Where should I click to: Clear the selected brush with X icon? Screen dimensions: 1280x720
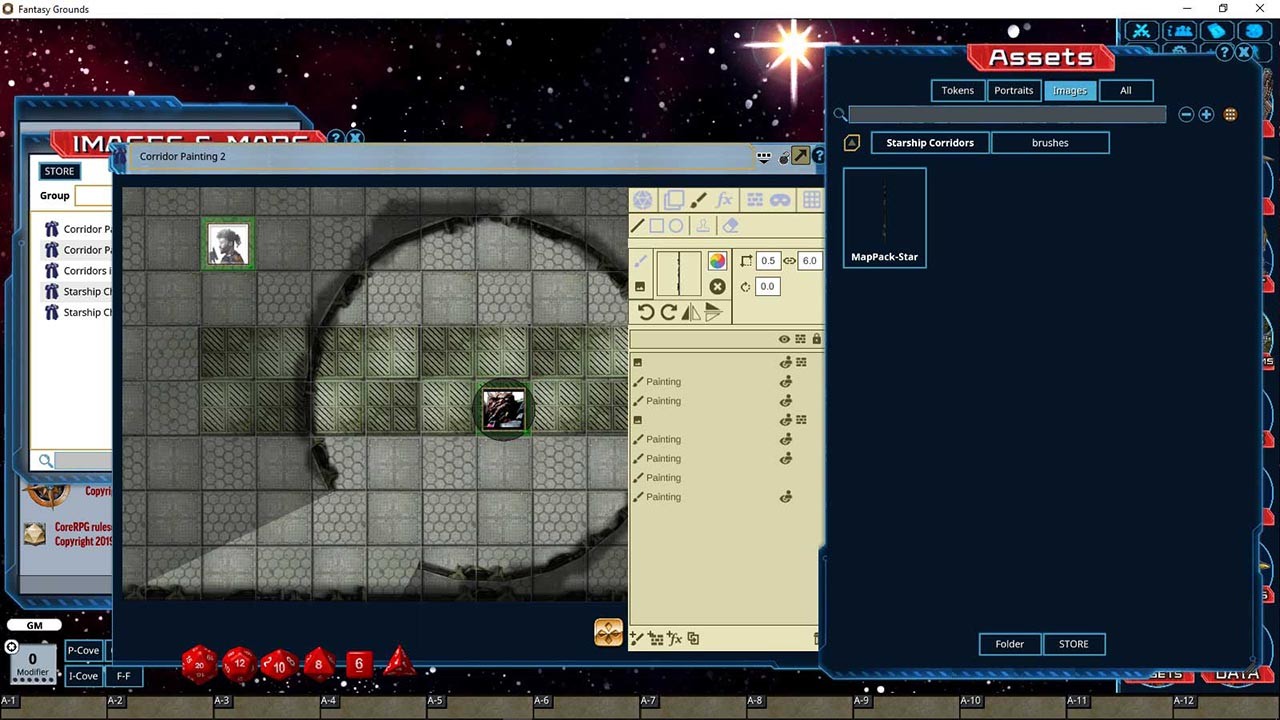717,287
